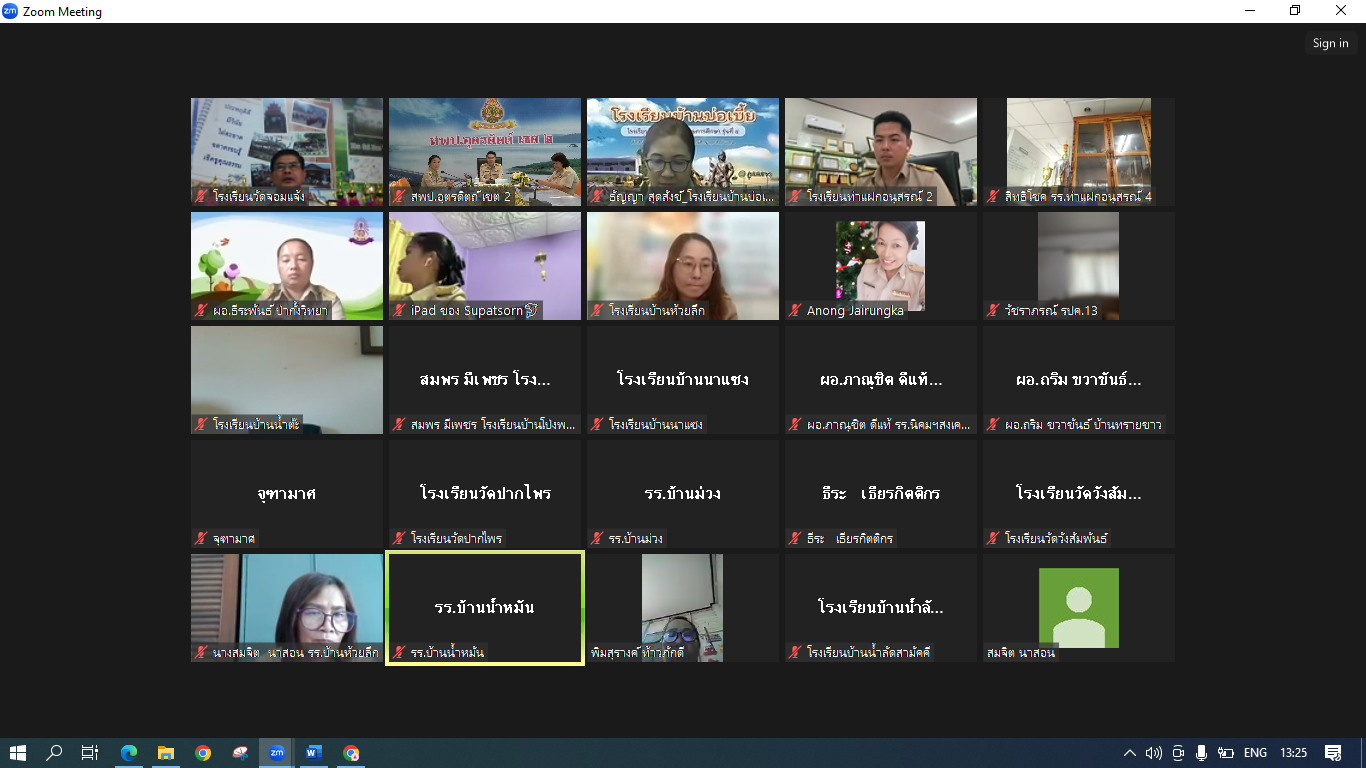Click the จุฑามาศ participant tile
1366x768 pixels.
[286, 493]
